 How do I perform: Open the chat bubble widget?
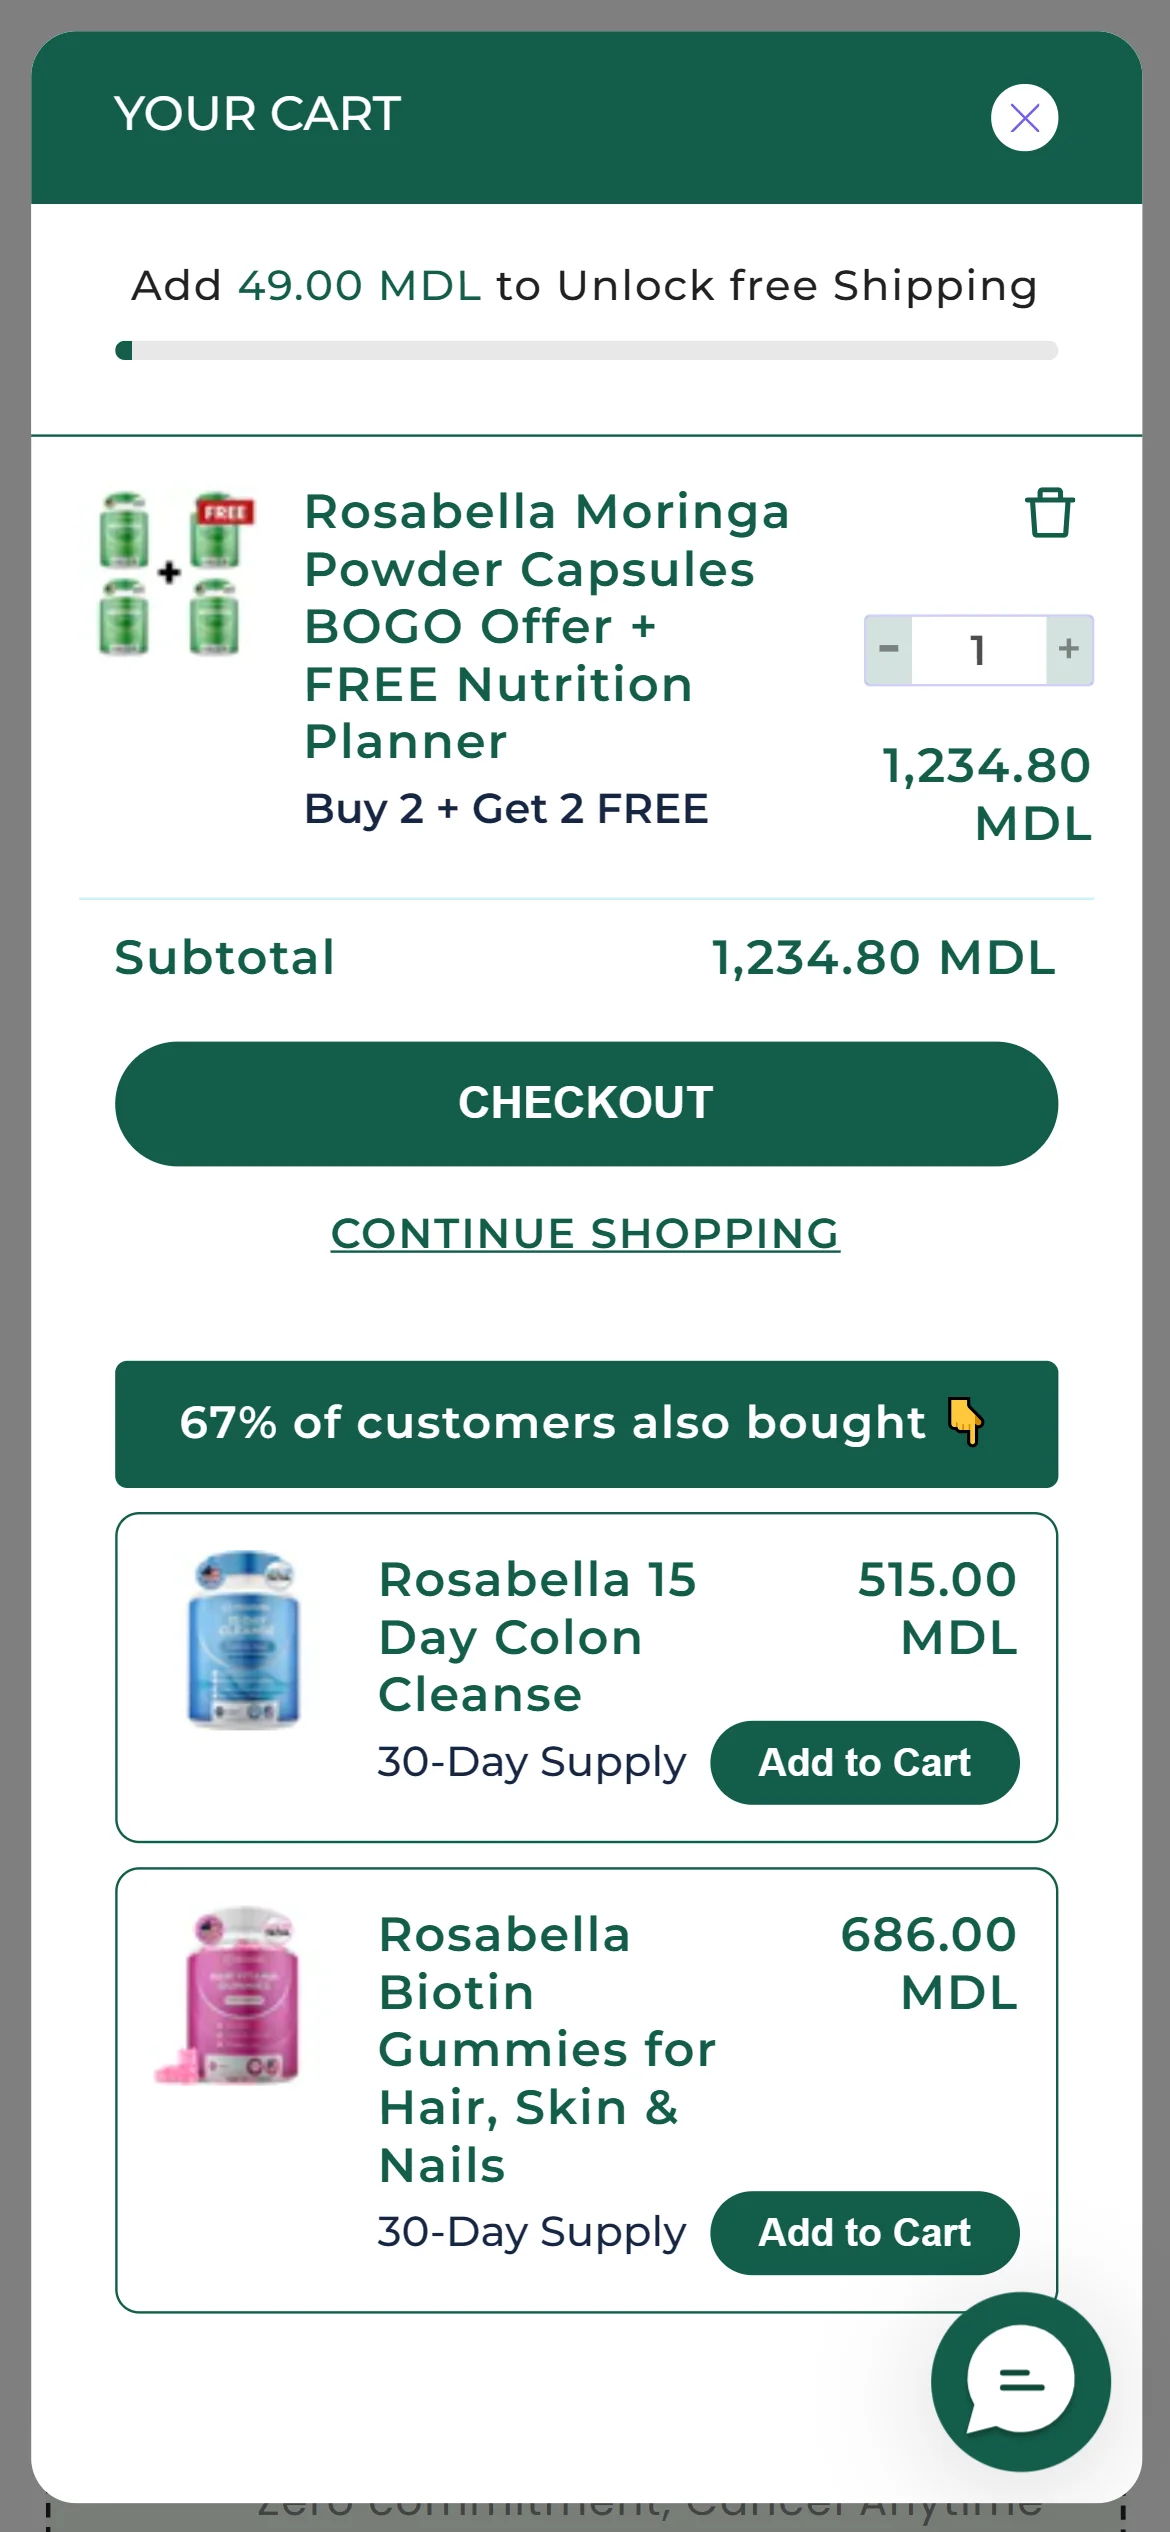pyautogui.click(x=1020, y=2381)
